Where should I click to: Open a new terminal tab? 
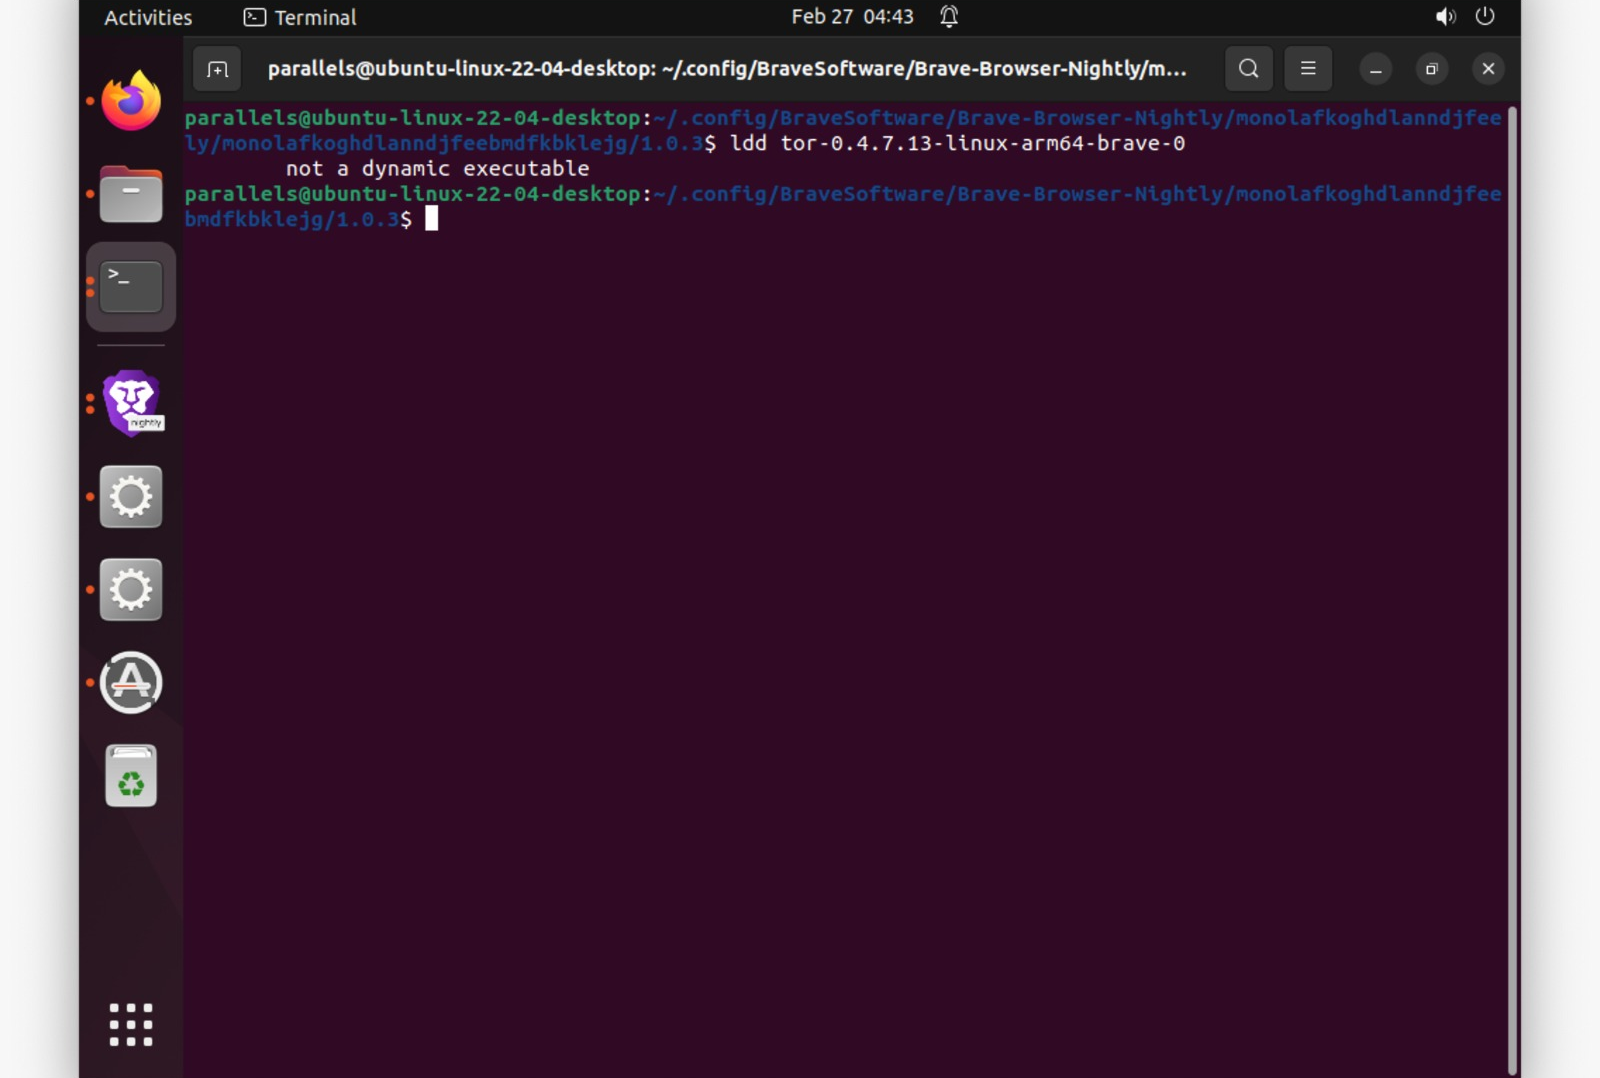click(217, 68)
